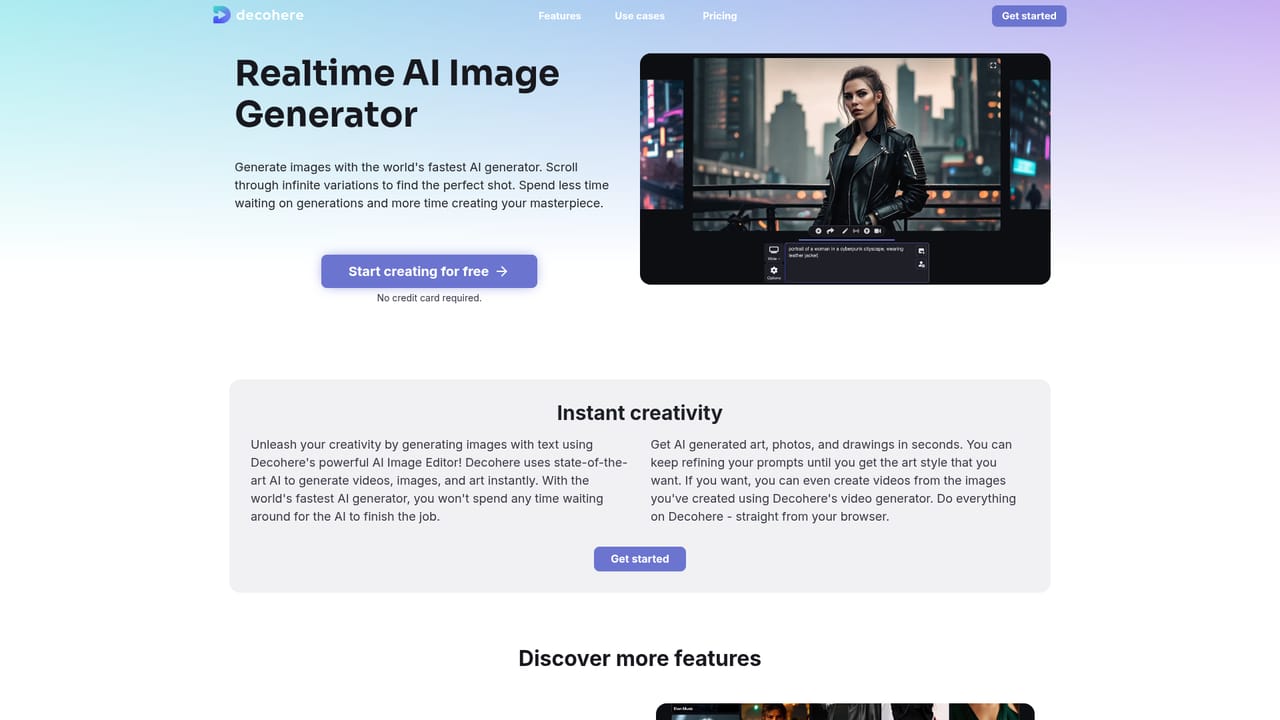Open the Features menu item
1280x720 pixels.
pos(559,16)
